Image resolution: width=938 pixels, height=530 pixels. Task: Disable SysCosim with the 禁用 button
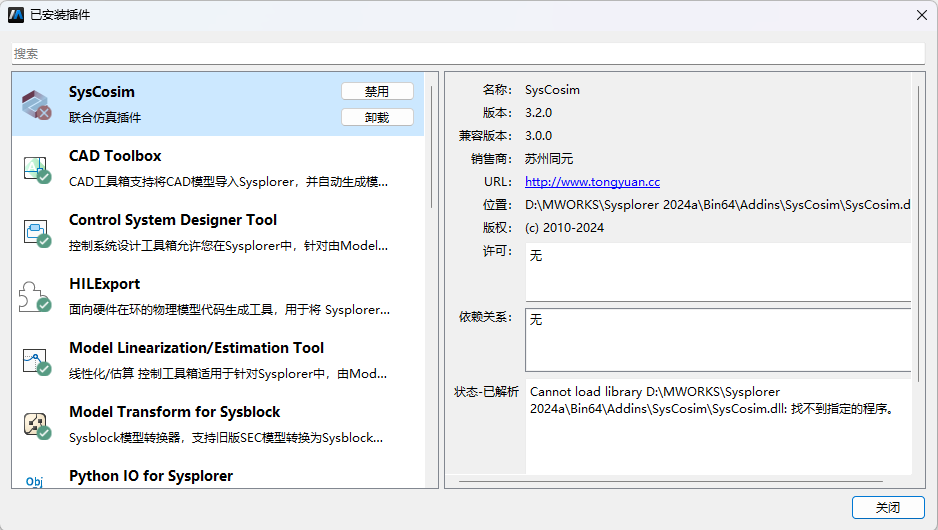click(377, 91)
